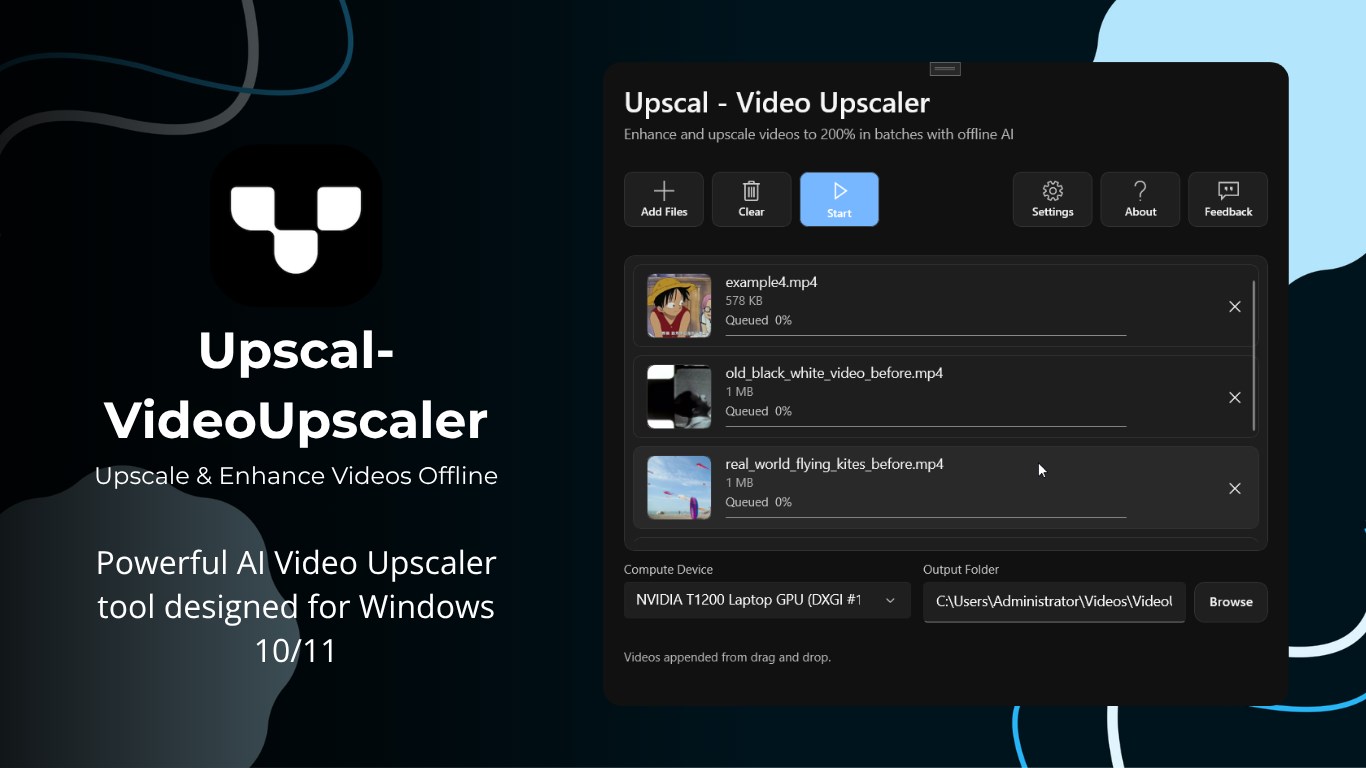Click the example4.mp4 progress bar
The height and width of the screenshot is (768, 1366).
[x=926, y=335]
